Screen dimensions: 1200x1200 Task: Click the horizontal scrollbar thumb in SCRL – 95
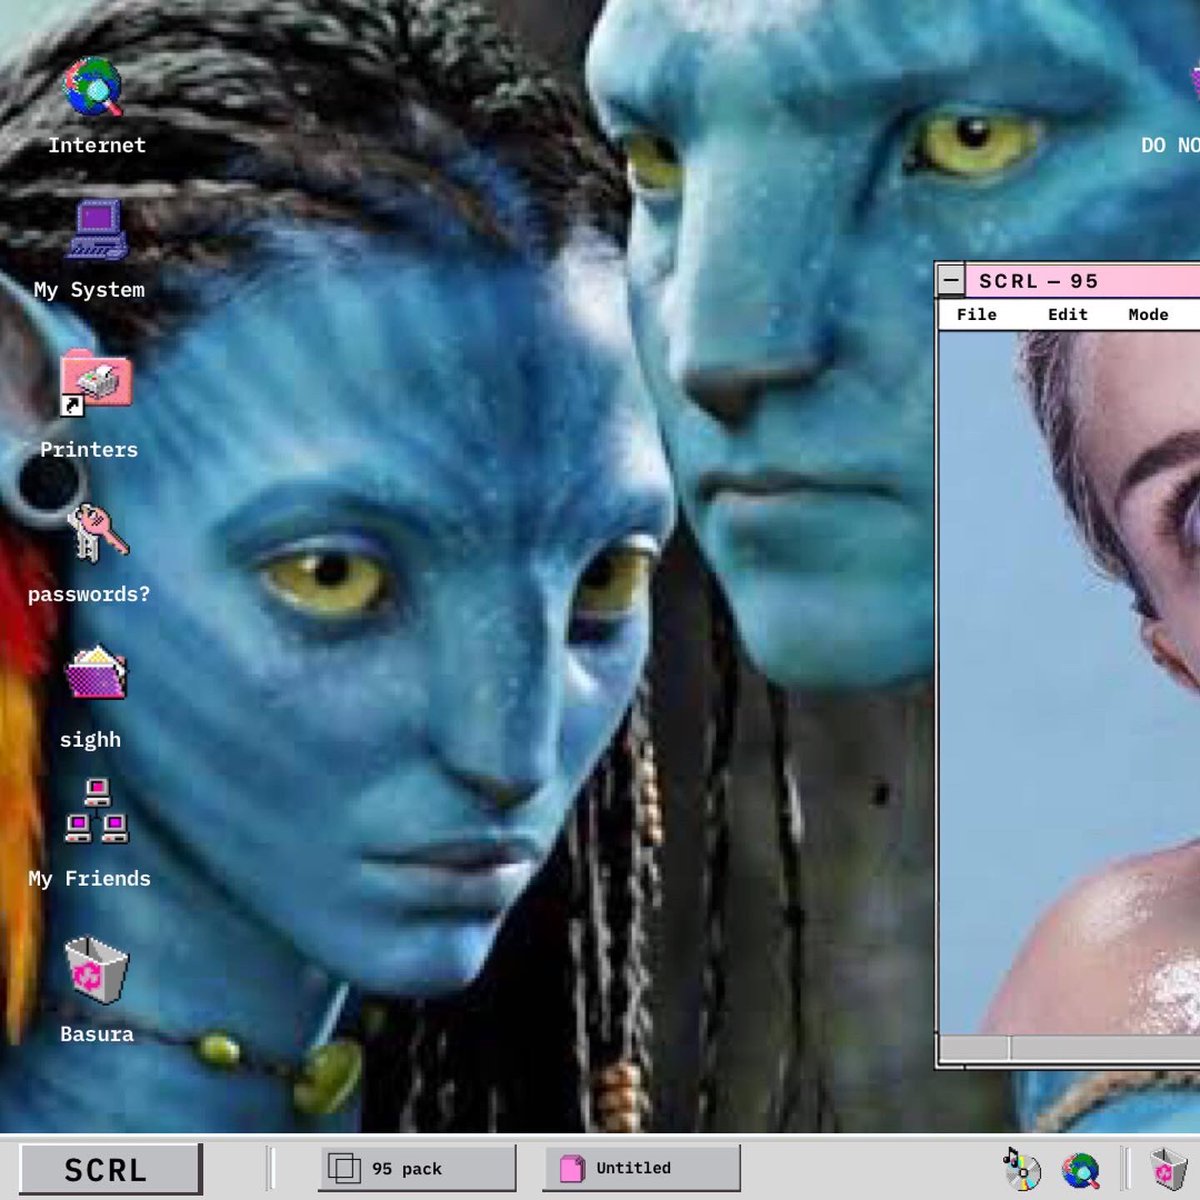click(x=975, y=1048)
